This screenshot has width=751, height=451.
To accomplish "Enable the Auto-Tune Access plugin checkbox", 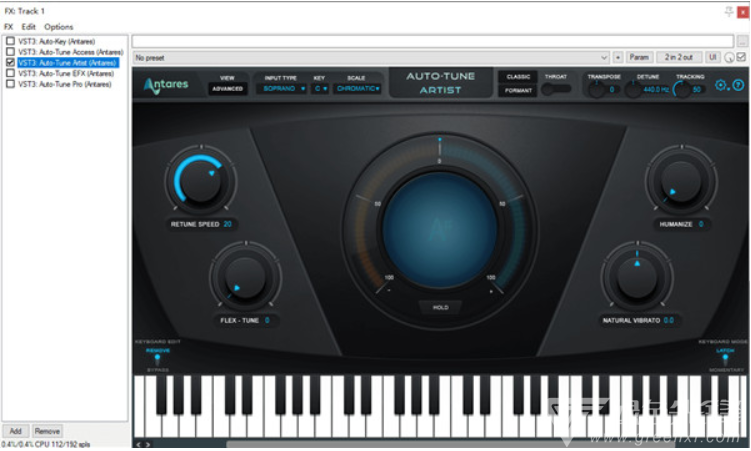I will [x=10, y=52].
